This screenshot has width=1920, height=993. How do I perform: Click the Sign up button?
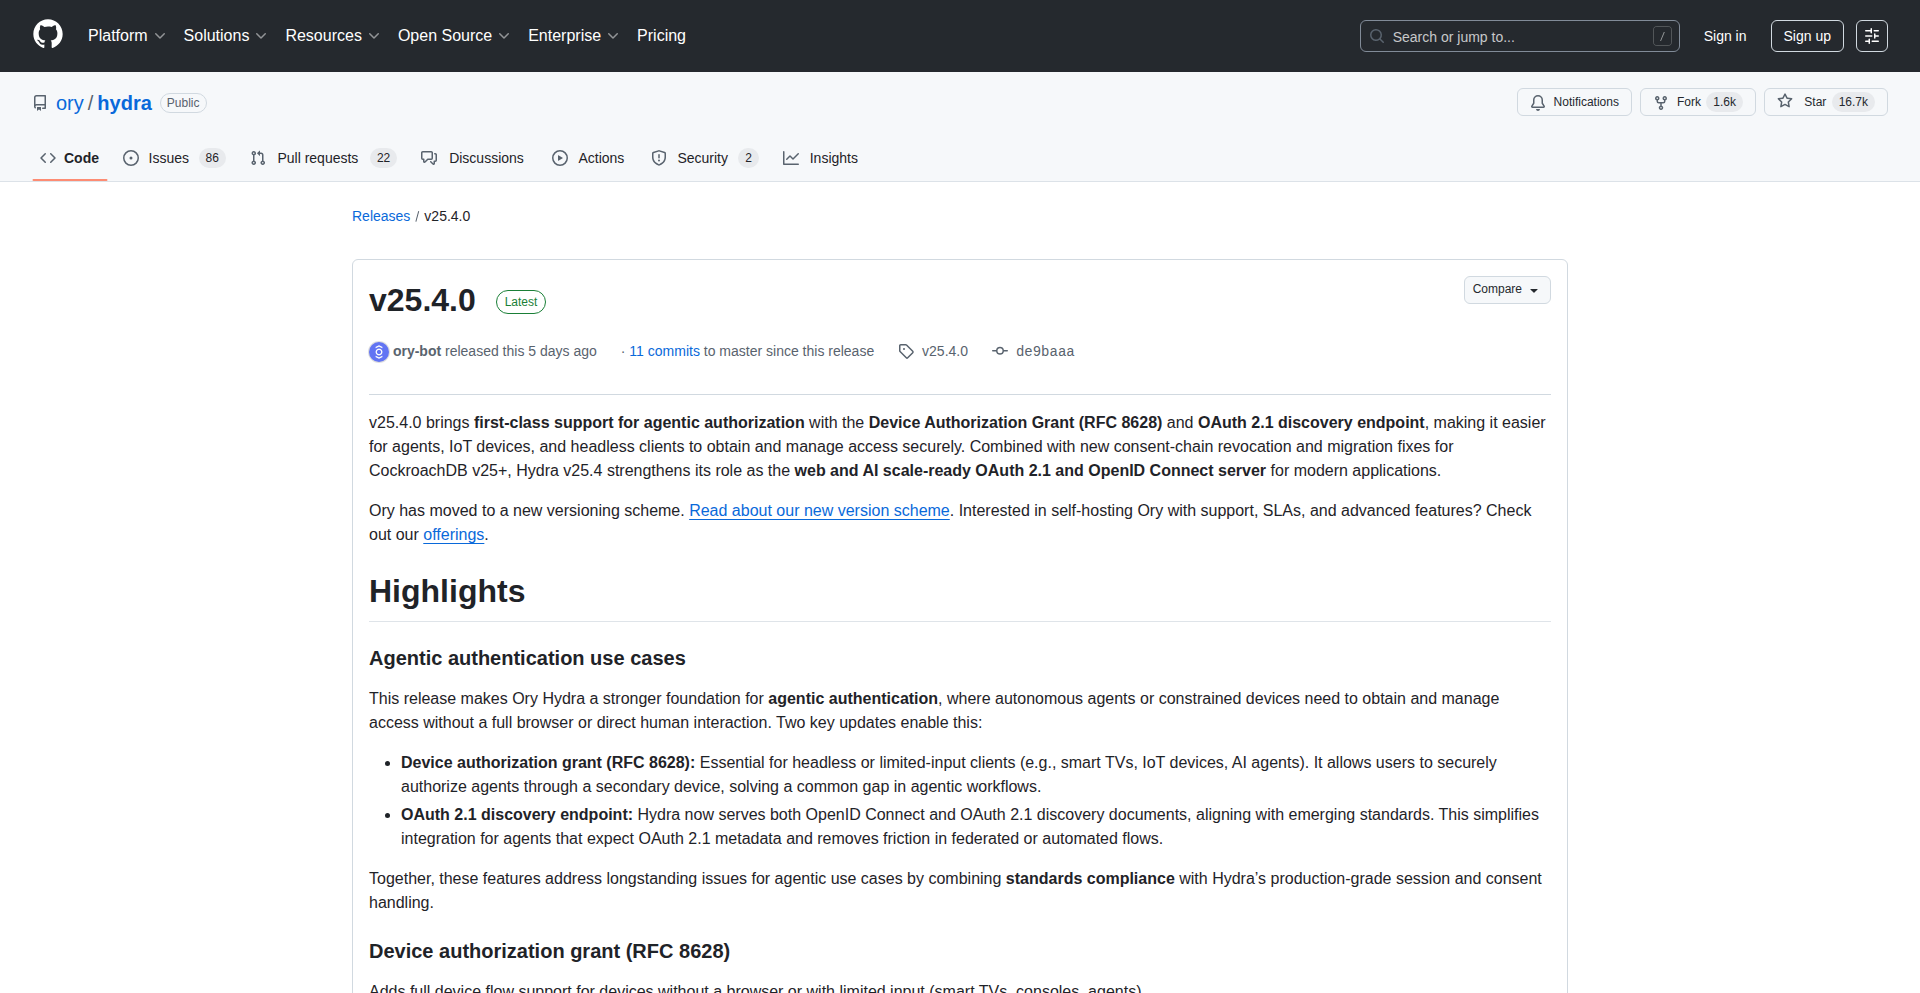click(1807, 35)
